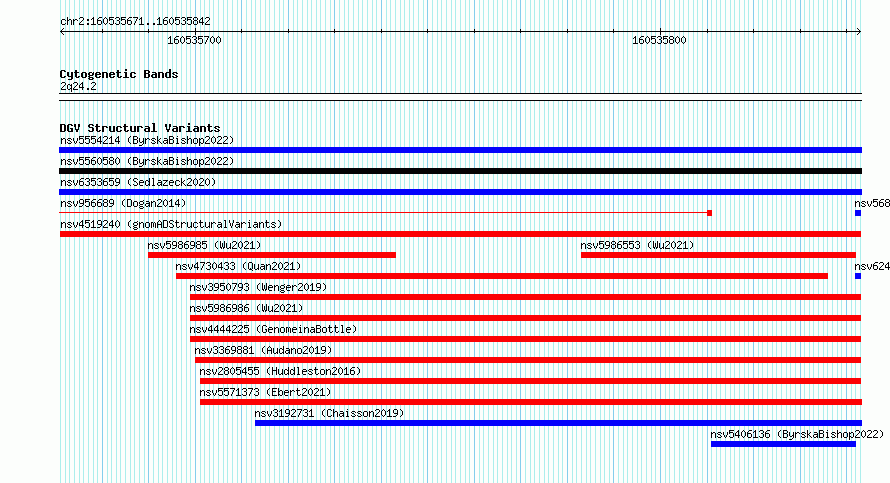Click the short blue bar under nsv5406136
The image size is (890, 483).
pos(783,444)
